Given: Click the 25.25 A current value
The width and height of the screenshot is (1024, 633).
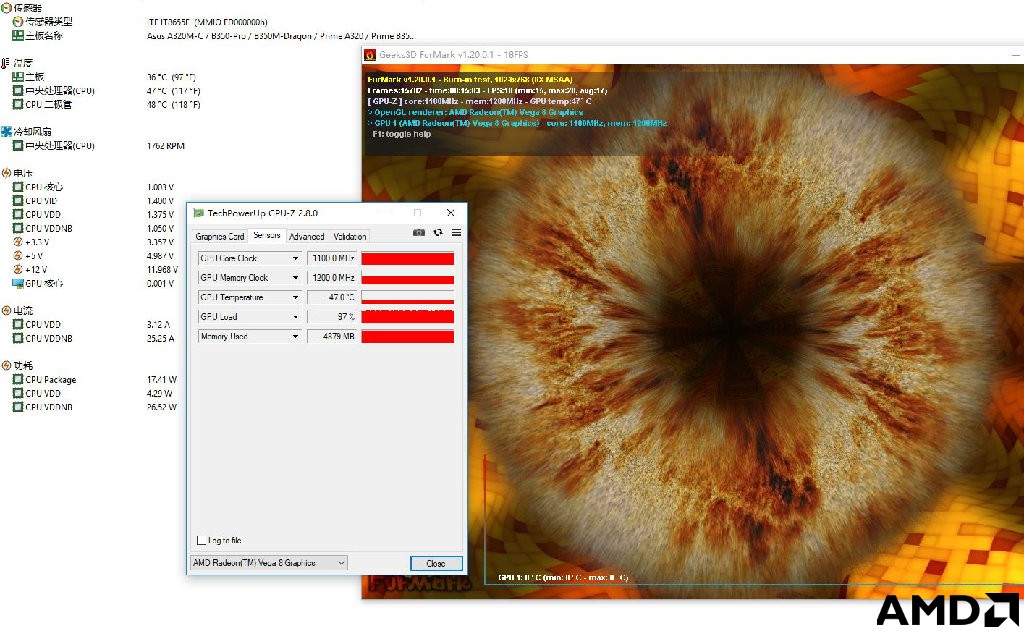Looking at the screenshot, I should 161,338.
